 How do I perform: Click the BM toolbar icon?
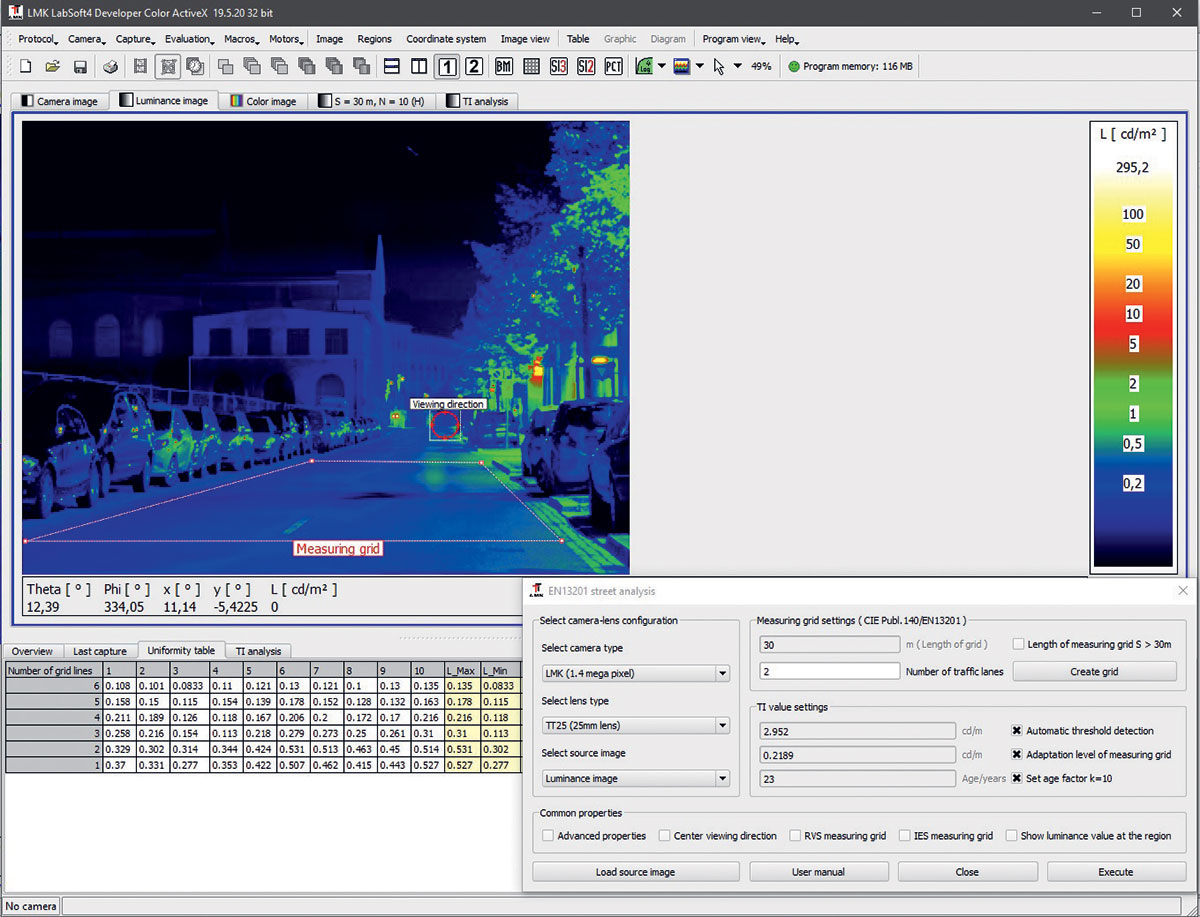click(503, 67)
